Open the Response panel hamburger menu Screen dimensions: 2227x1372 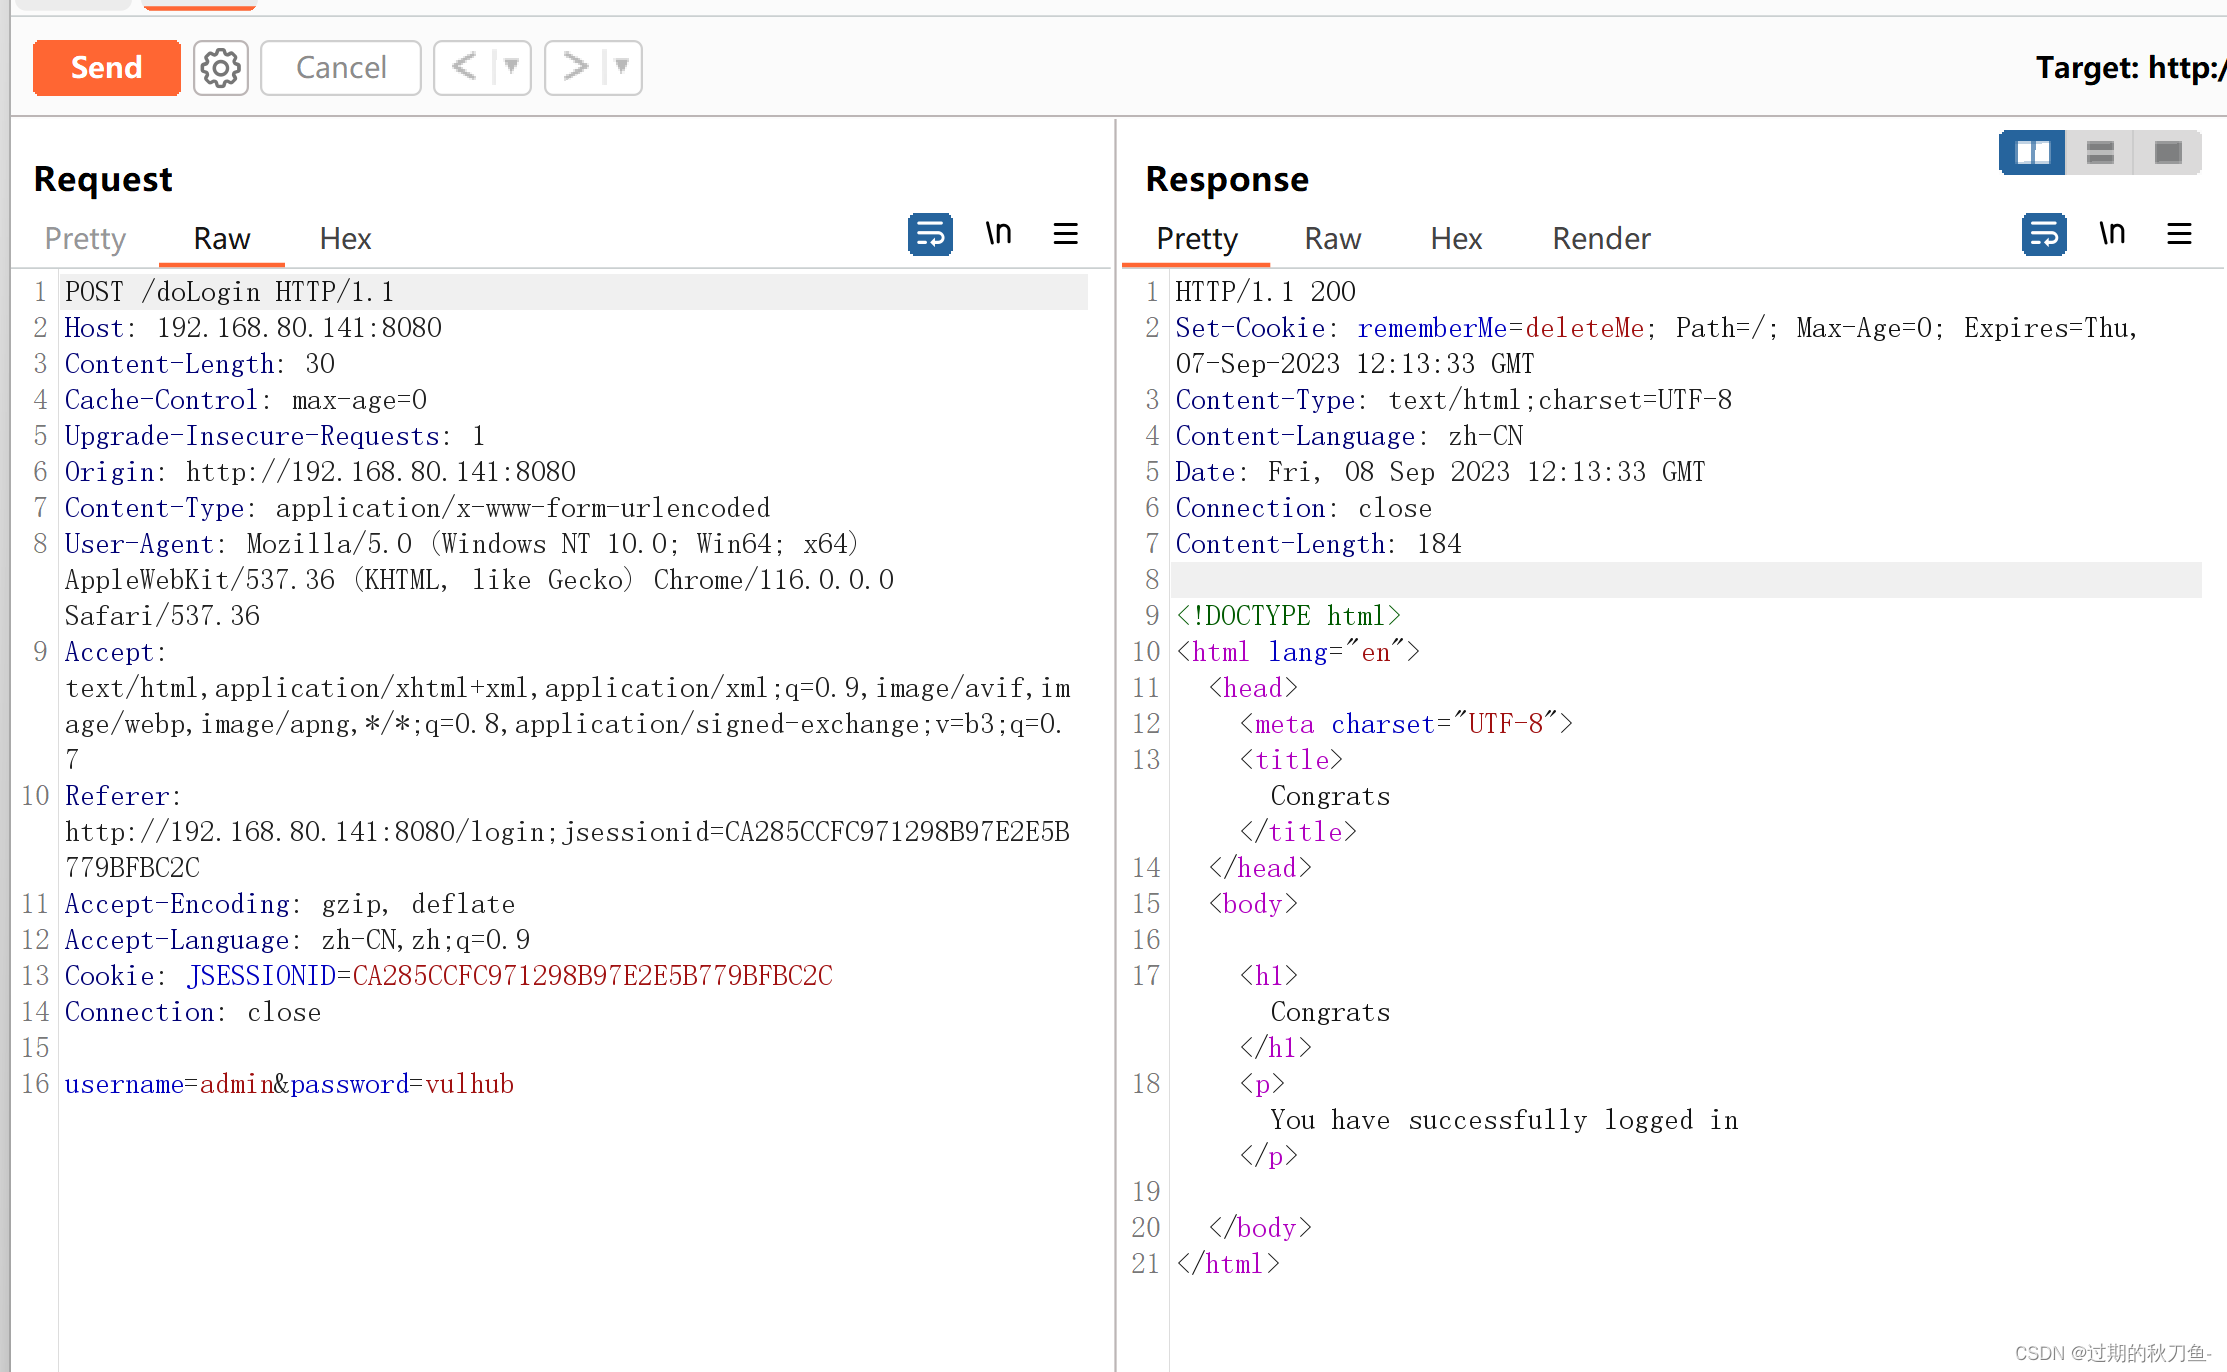[2180, 234]
